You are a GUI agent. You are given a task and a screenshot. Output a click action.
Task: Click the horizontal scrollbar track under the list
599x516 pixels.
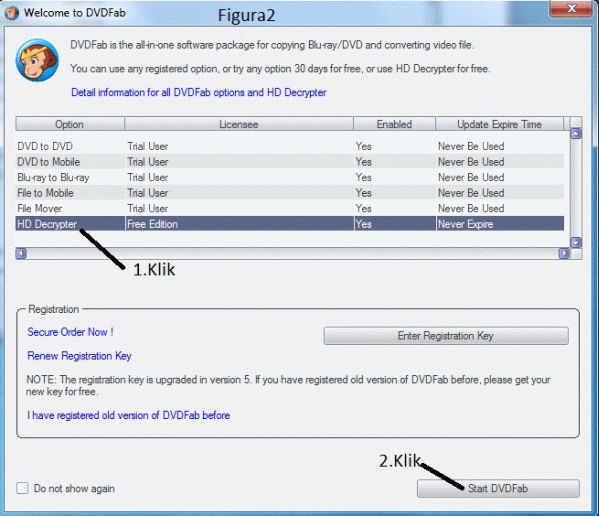(x=293, y=253)
